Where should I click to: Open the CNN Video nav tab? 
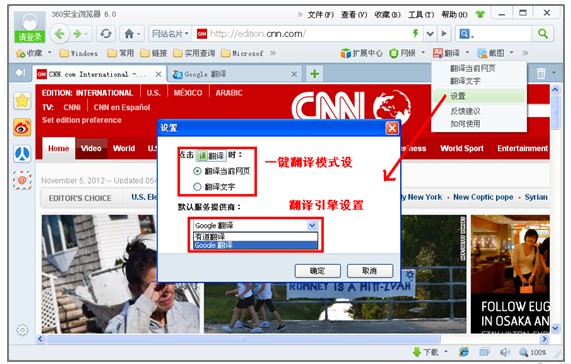pyautogui.click(x=91, y=149)
